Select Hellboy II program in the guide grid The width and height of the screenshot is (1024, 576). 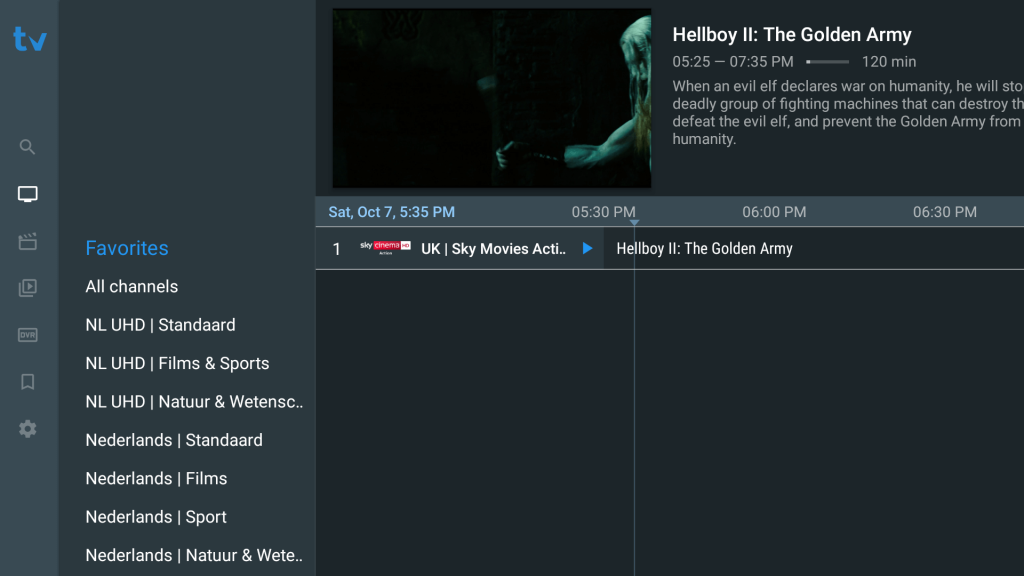point(705,249)
